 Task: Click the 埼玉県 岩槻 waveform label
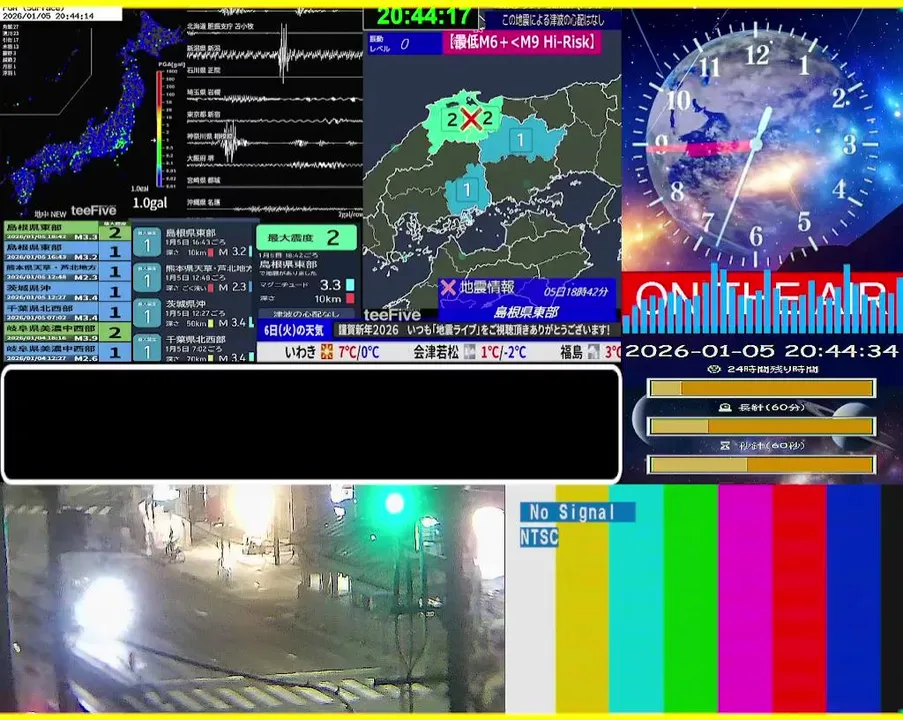tap(203, 92)
